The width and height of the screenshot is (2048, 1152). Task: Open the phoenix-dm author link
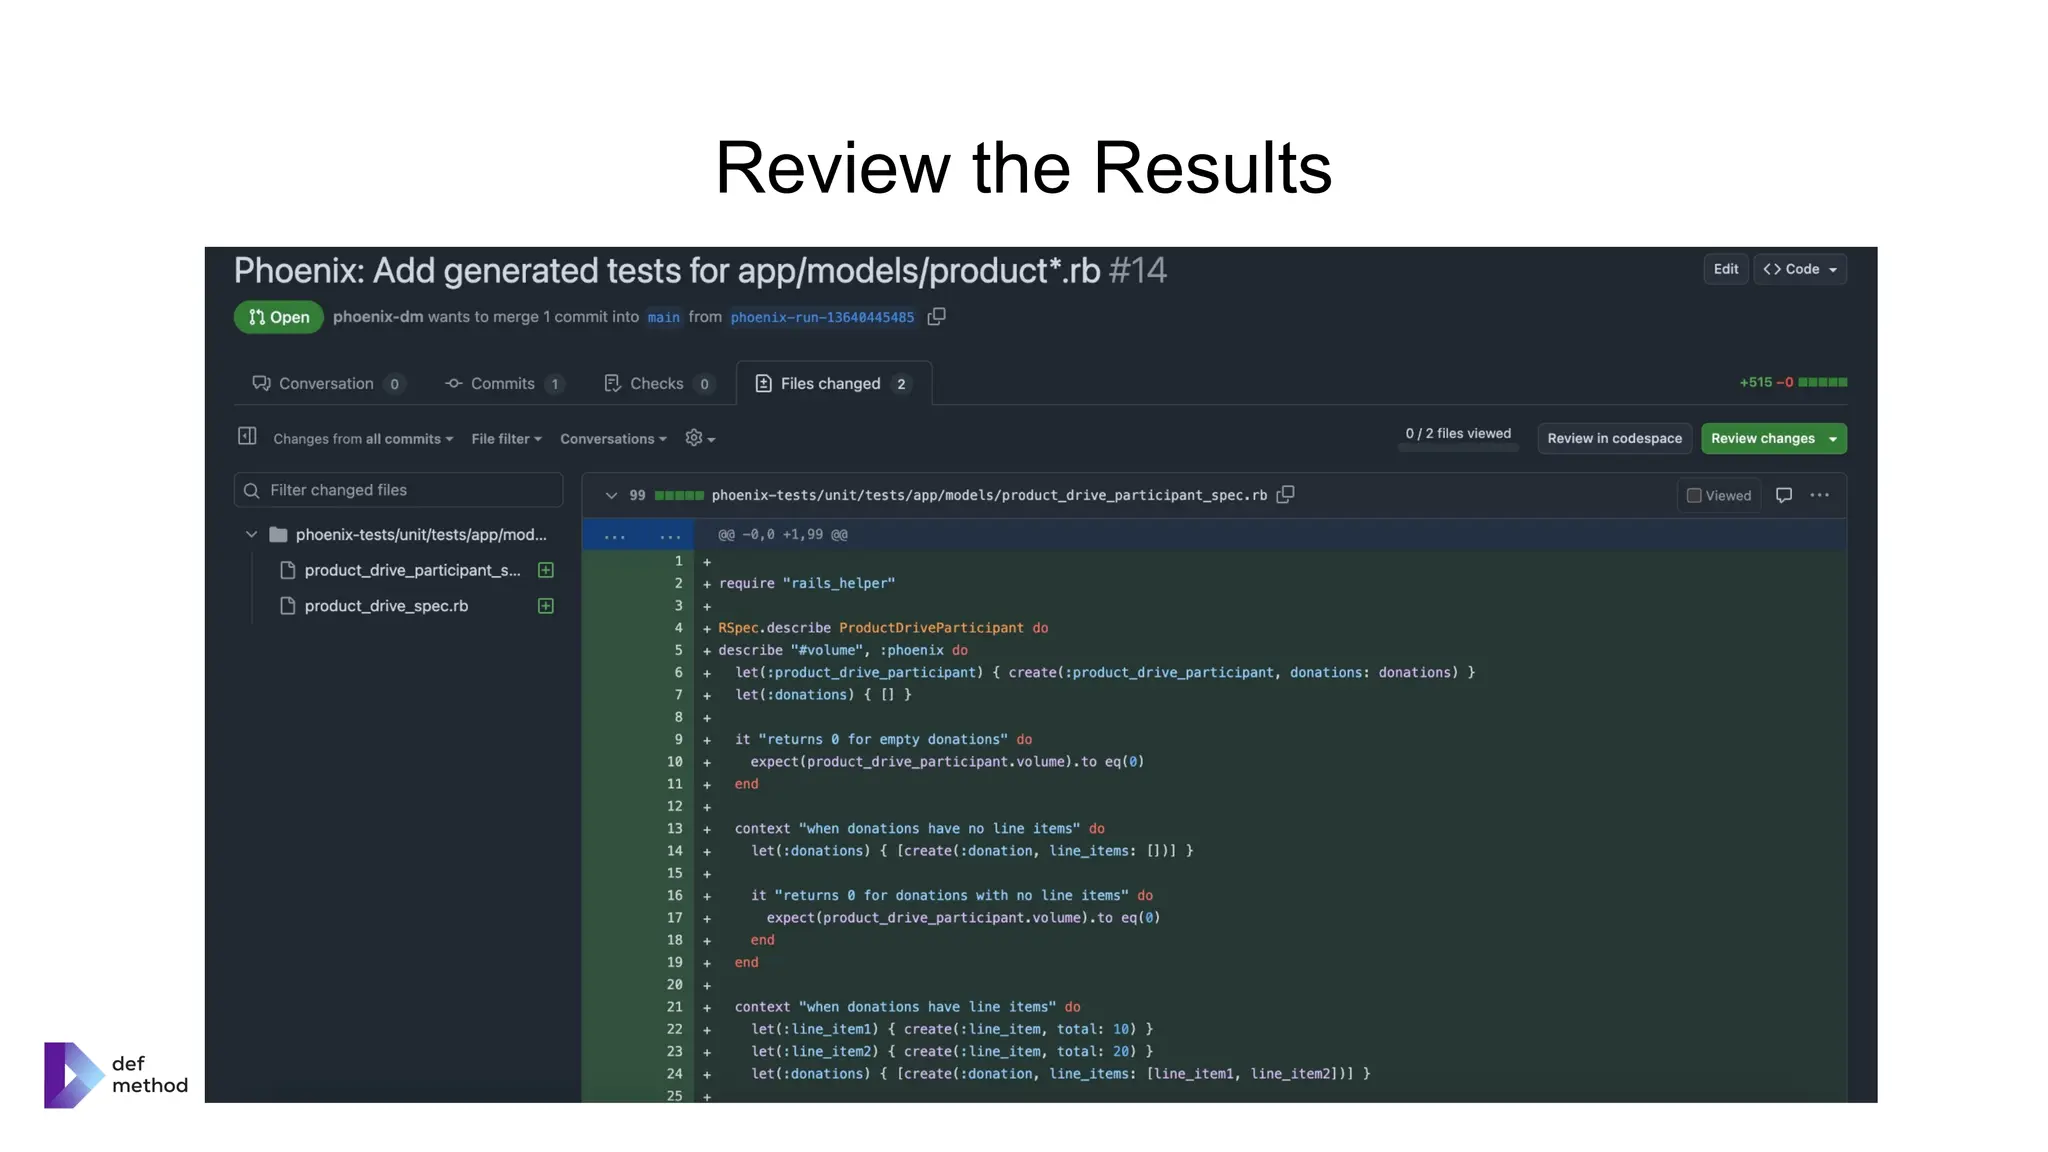click(378, 317)
